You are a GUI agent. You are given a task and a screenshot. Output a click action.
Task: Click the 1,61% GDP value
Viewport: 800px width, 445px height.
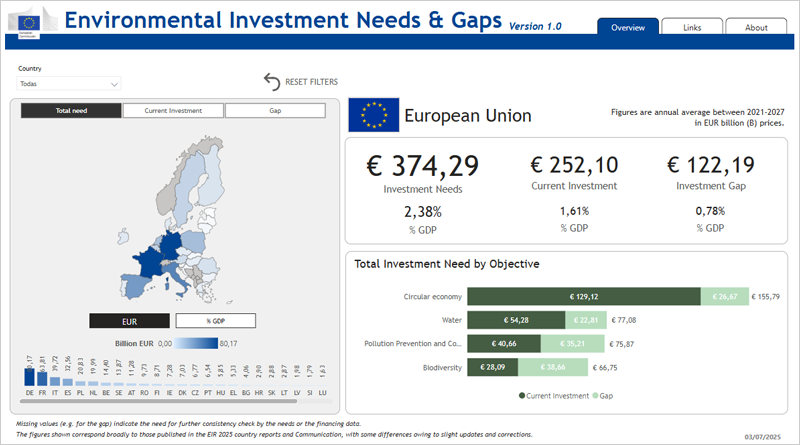574,211
